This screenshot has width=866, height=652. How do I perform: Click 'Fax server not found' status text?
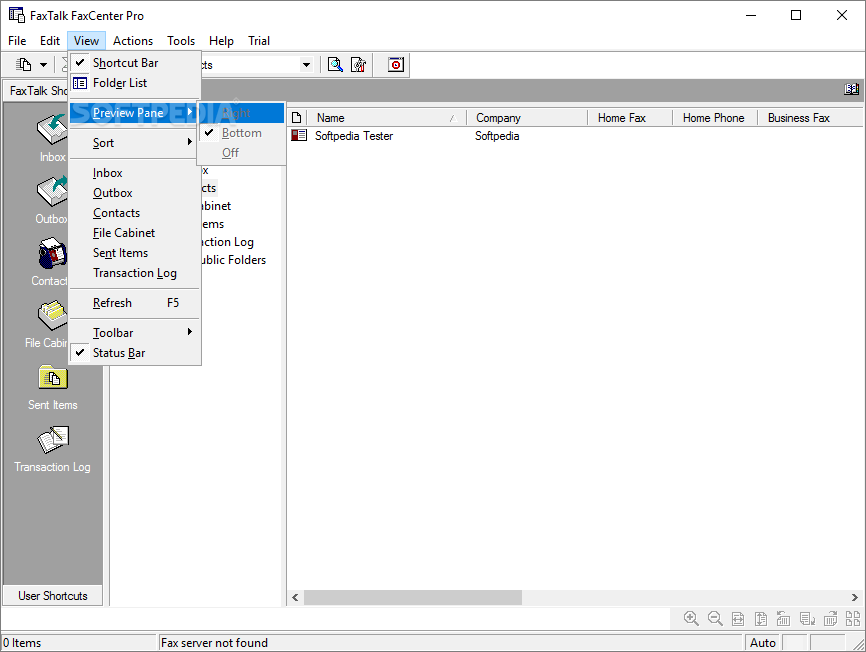click(x=214, y=643)
